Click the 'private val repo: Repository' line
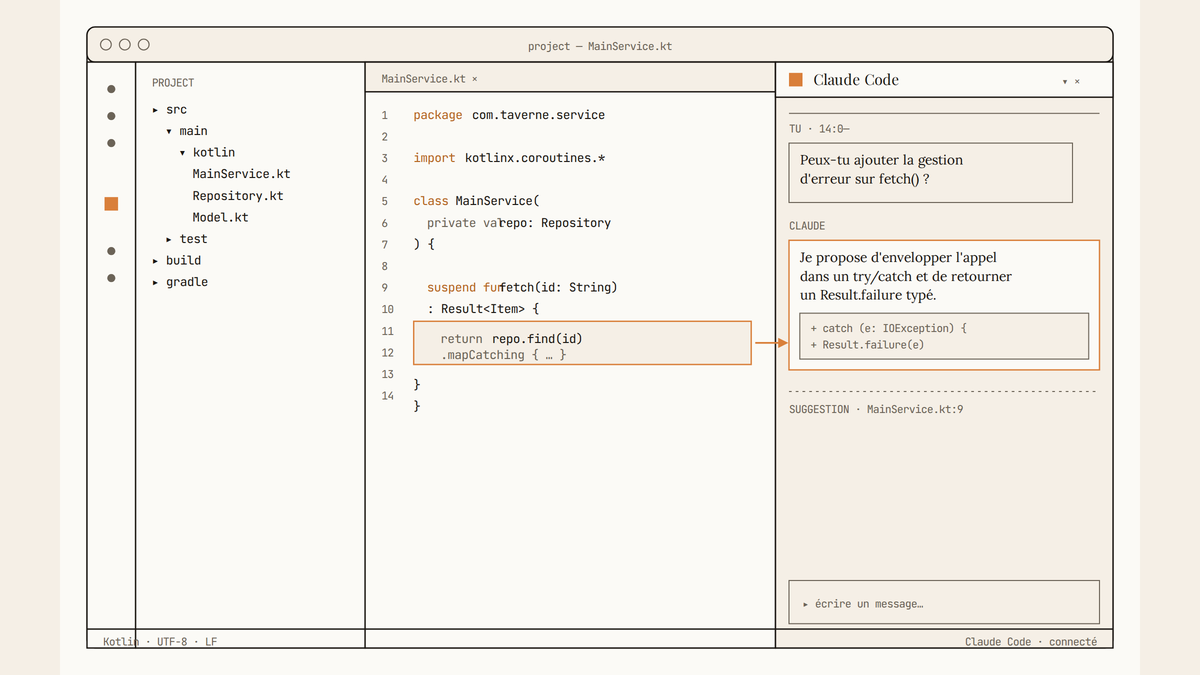 pos(519,223)
